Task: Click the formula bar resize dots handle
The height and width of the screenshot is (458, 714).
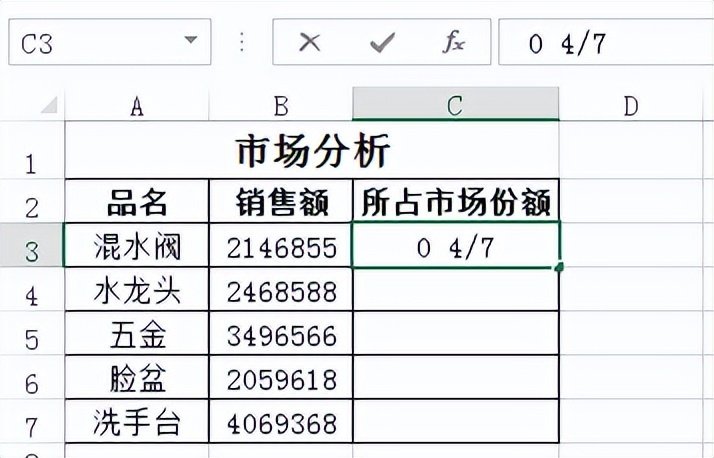Action: point(242,42)
